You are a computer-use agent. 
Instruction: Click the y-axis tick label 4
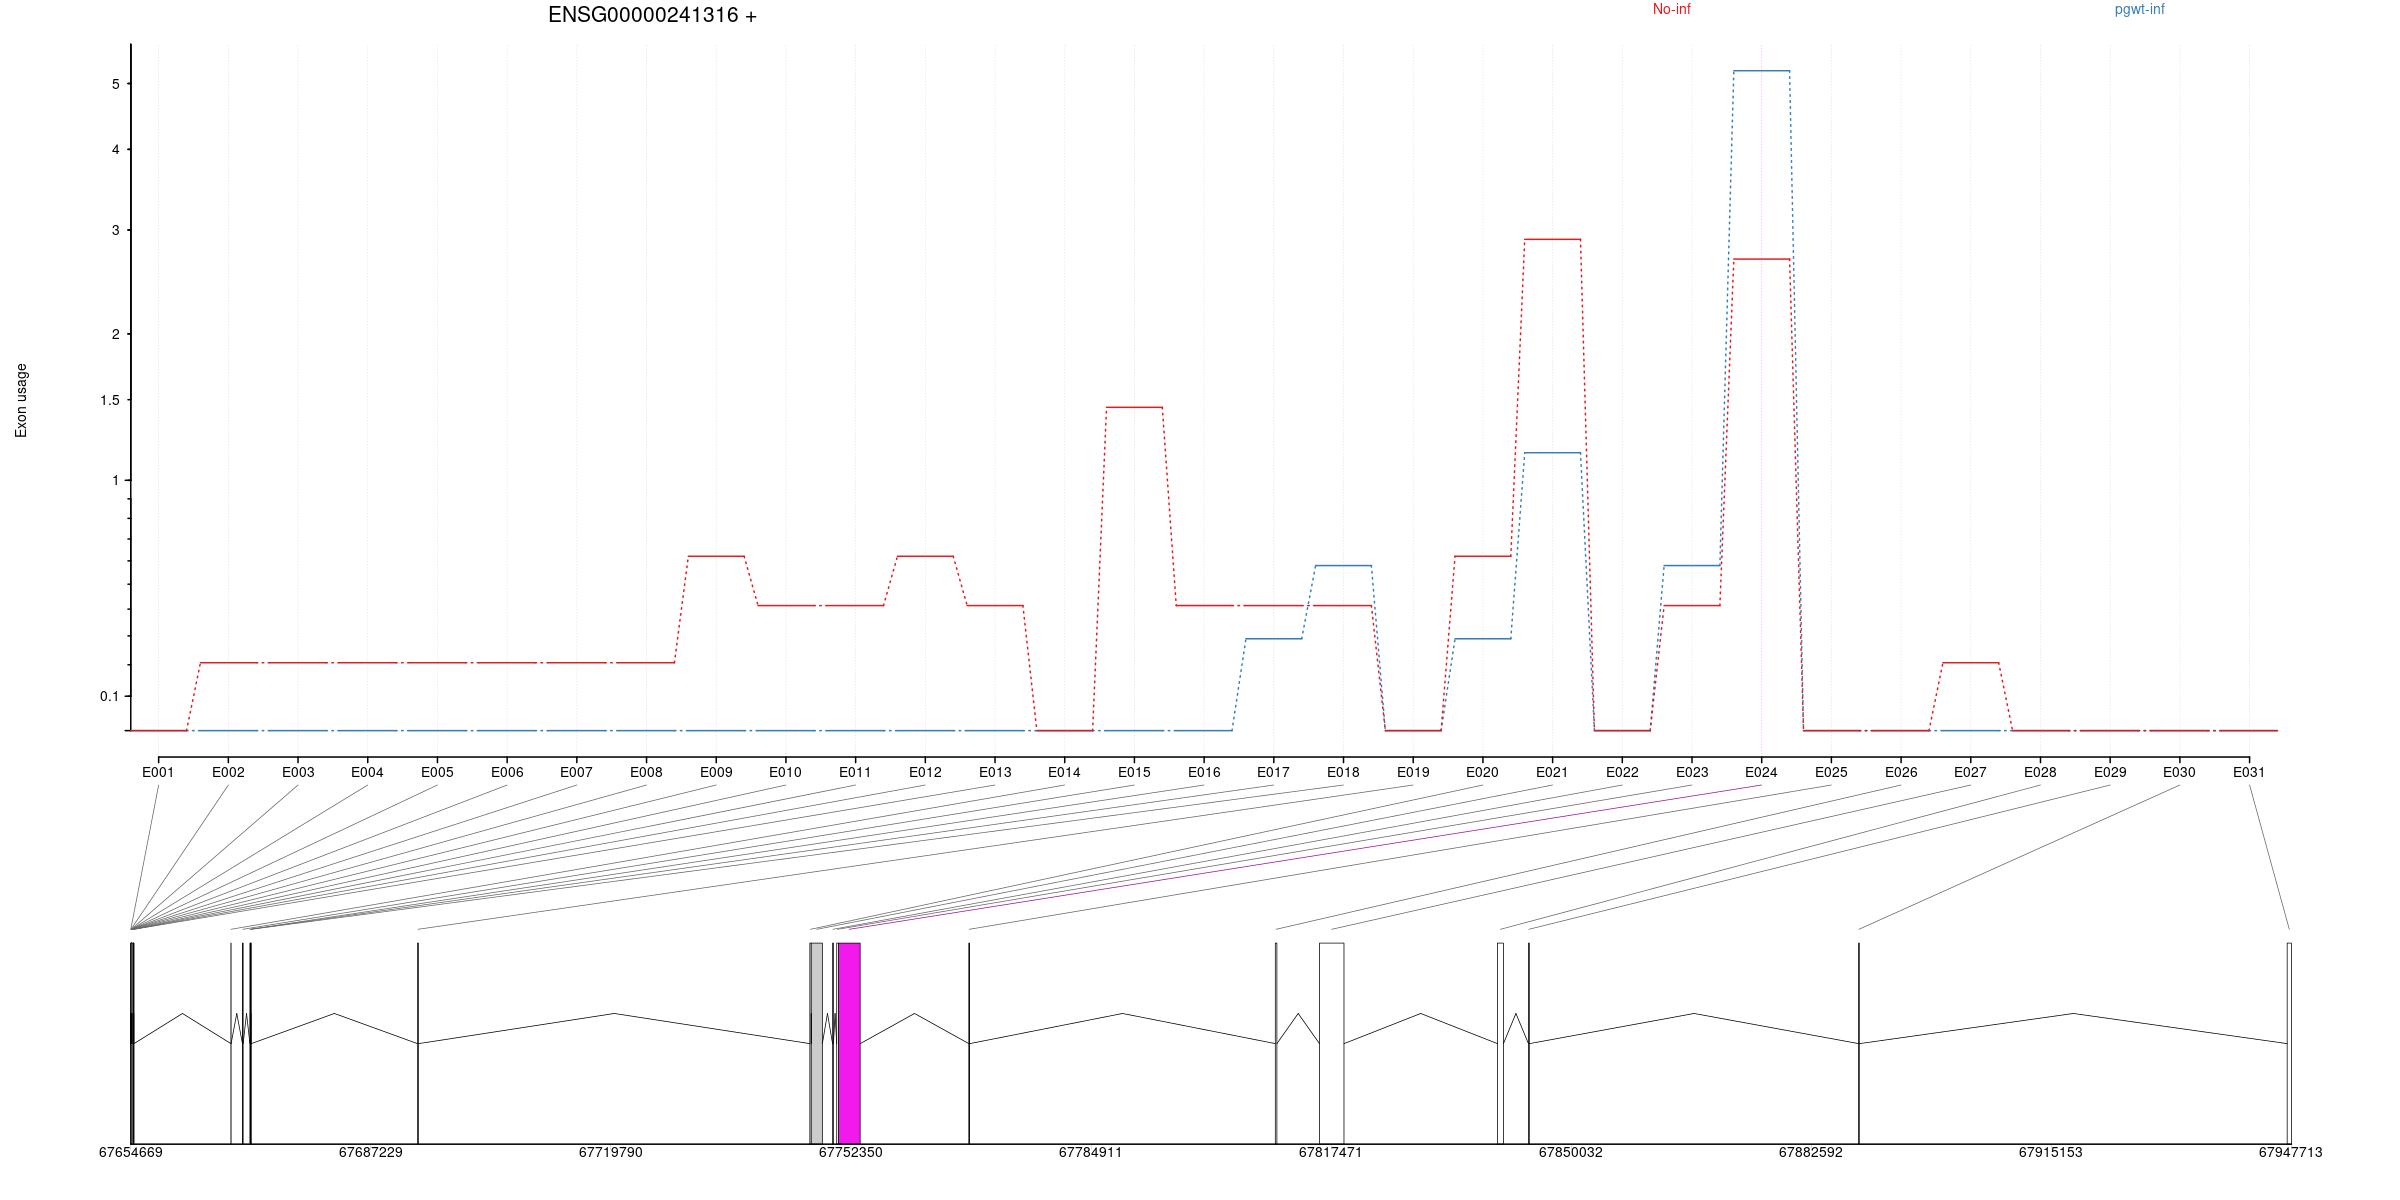[x=116, y=150]
